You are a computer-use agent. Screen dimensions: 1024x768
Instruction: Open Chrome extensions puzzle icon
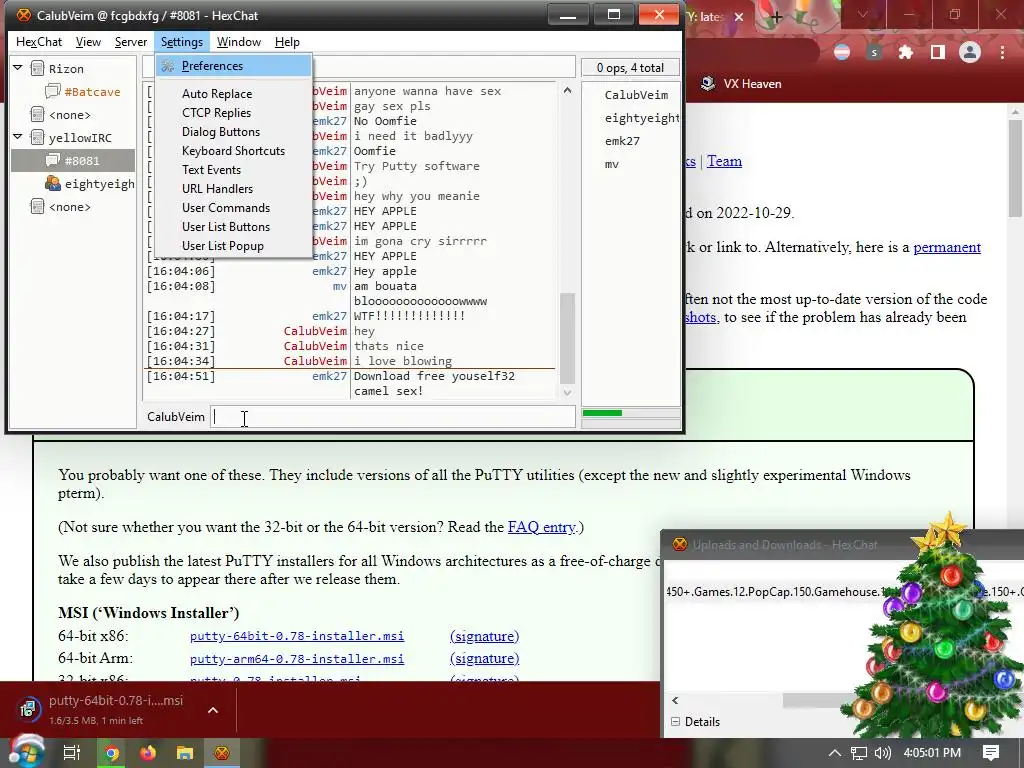pos(905,52)
